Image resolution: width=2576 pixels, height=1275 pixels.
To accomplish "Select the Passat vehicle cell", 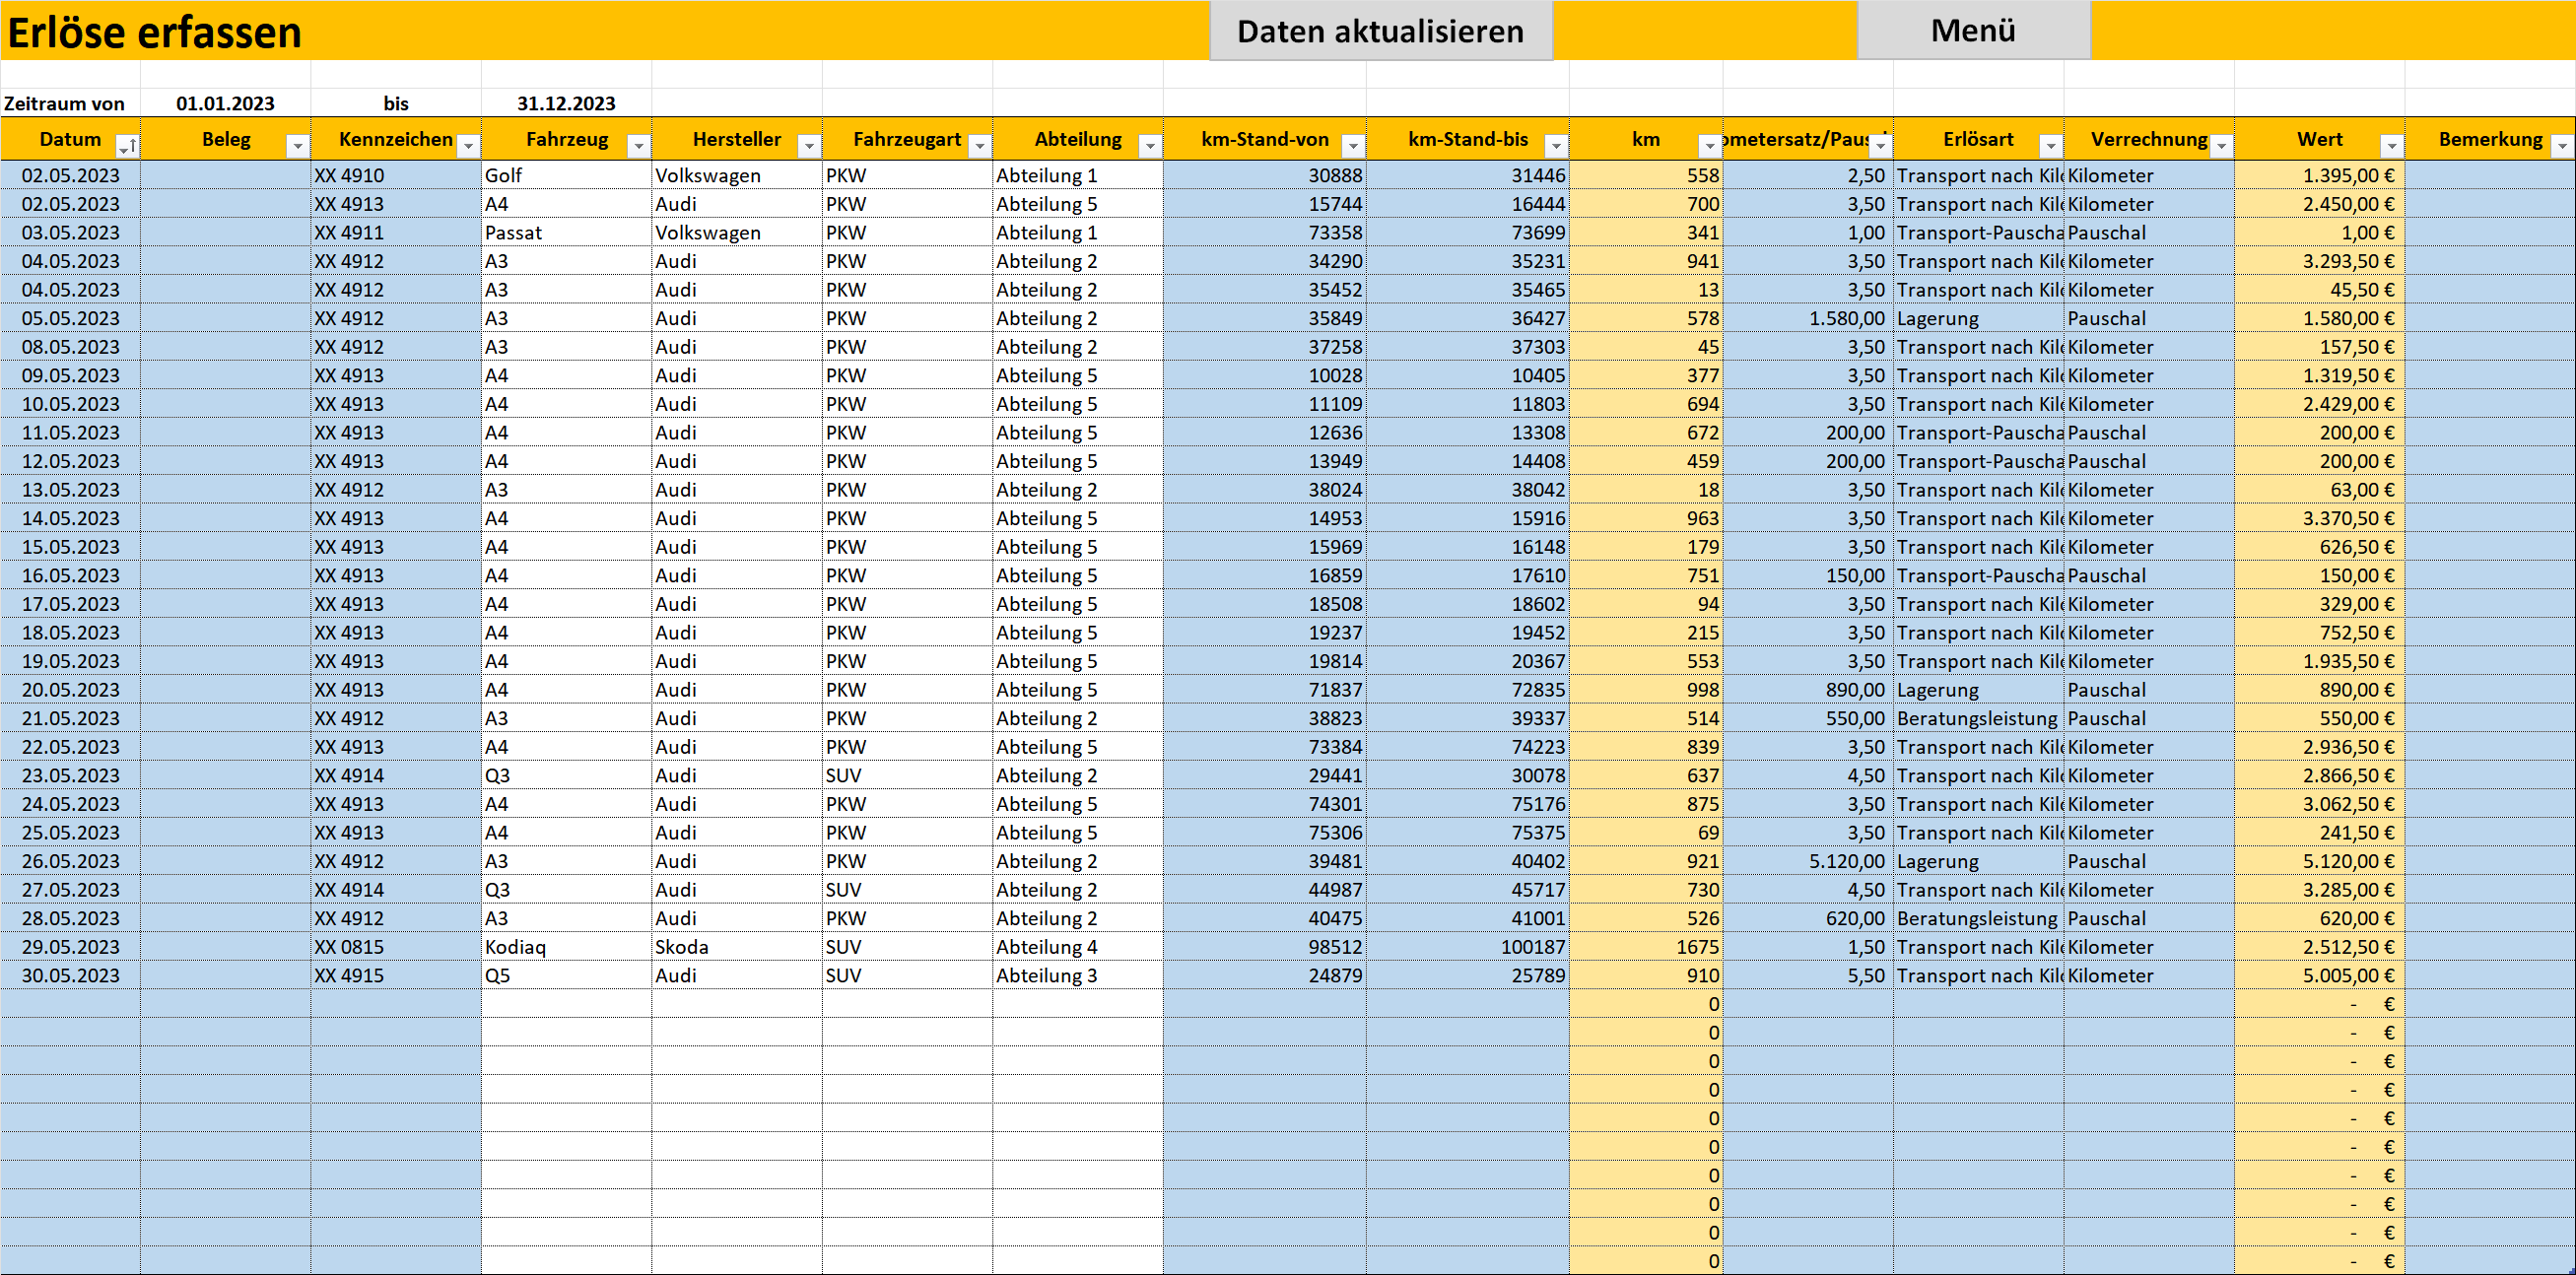I will (x=566, y=232).
